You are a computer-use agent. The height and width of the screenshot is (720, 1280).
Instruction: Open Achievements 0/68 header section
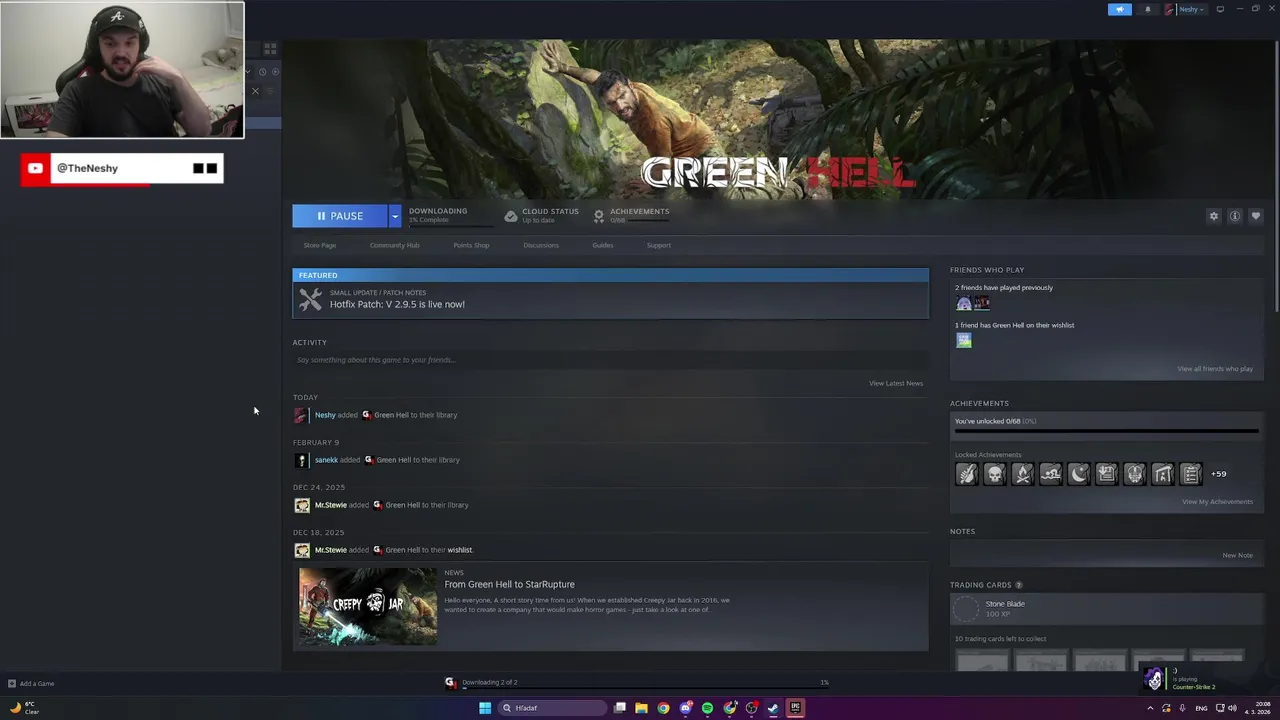(x=631, y=215)
